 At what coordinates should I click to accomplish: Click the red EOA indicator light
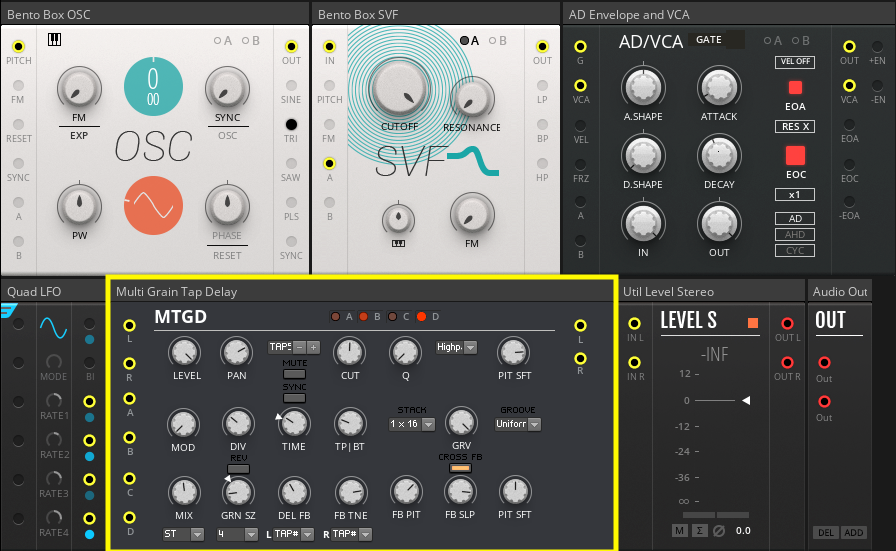coord(795,87)
